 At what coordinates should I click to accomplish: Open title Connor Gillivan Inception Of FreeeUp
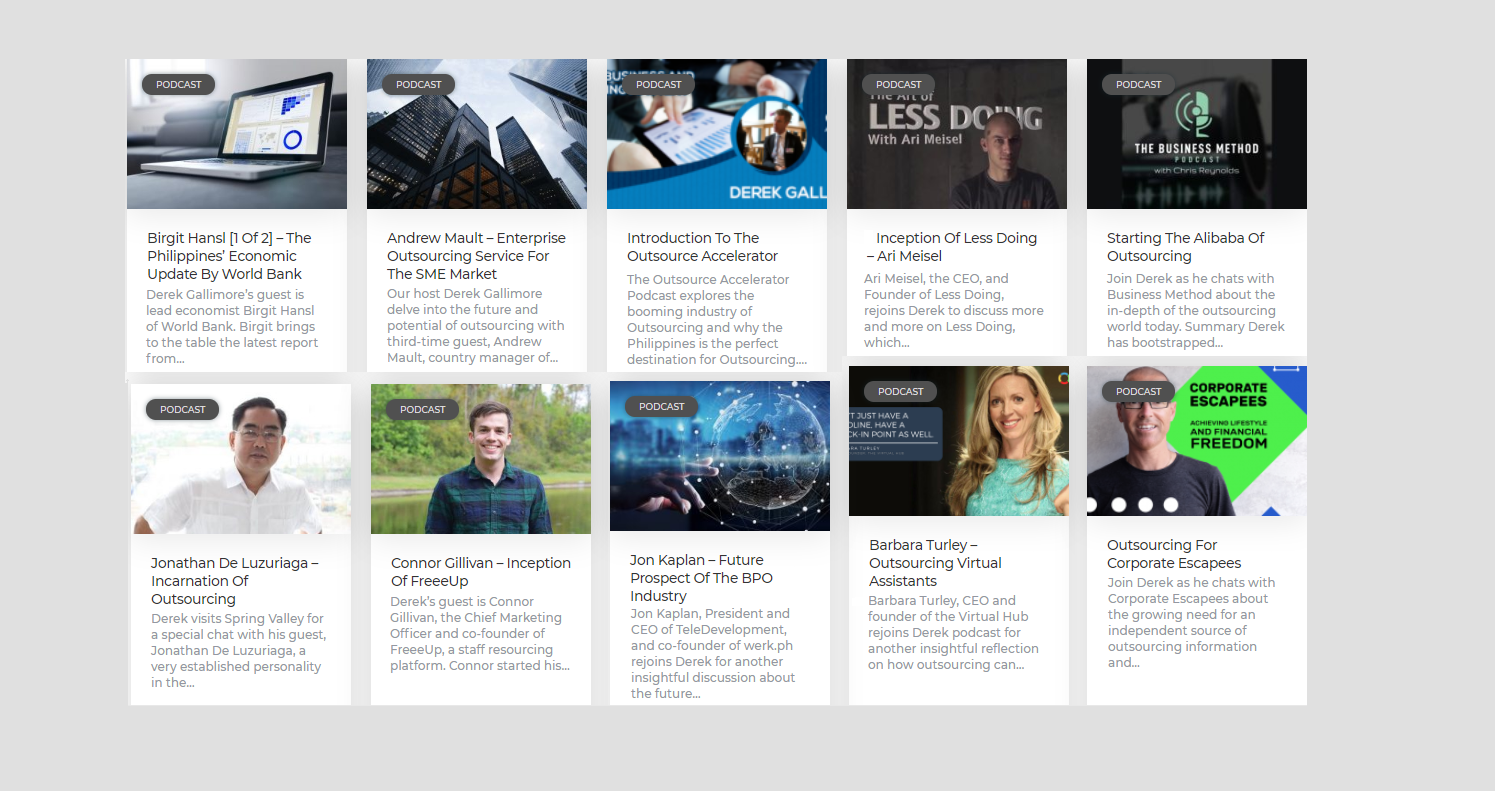tap(481, 572)
